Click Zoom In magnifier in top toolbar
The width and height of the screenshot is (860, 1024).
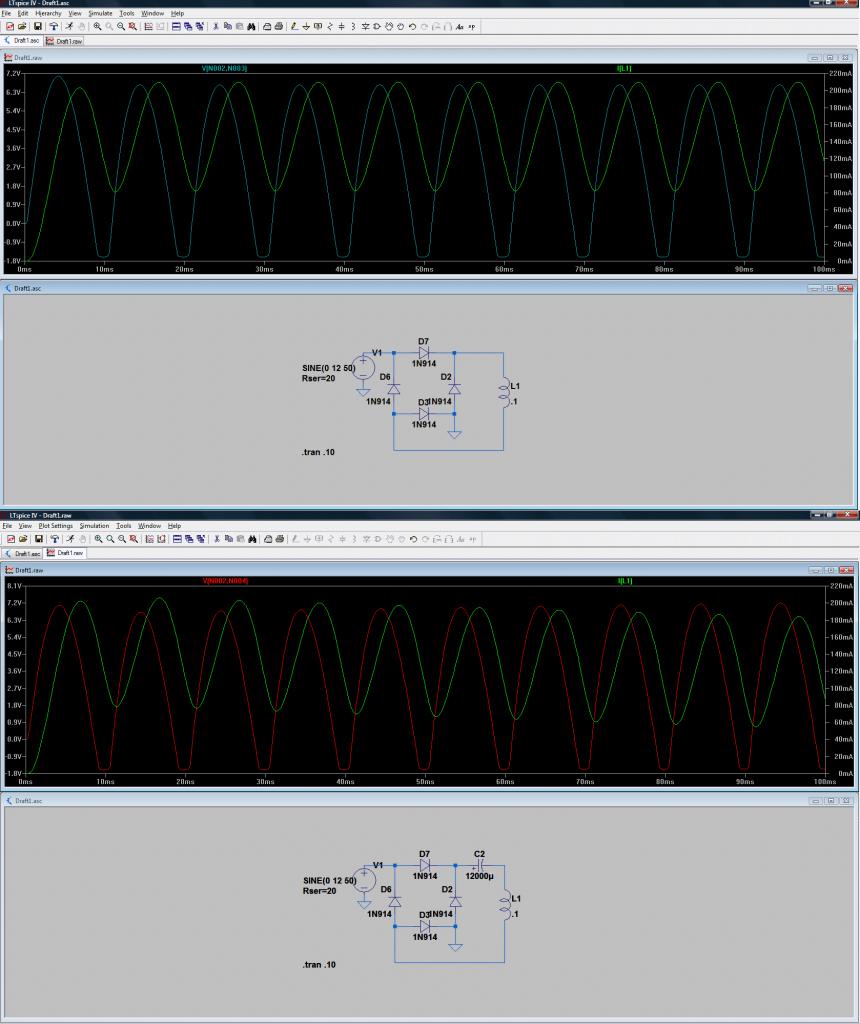coord(97,27)
